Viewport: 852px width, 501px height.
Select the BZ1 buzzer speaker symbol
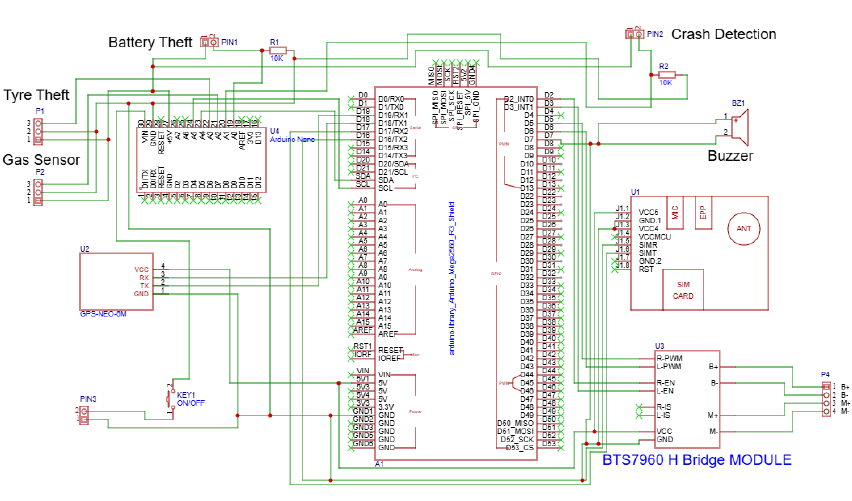pos(740,126)
